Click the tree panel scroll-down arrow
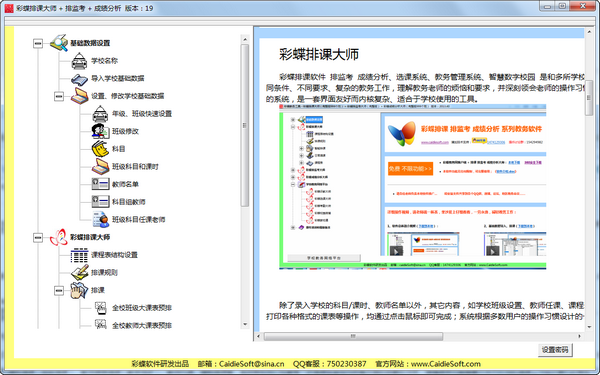The image size is (600, 375). click(x=245, y=324)
